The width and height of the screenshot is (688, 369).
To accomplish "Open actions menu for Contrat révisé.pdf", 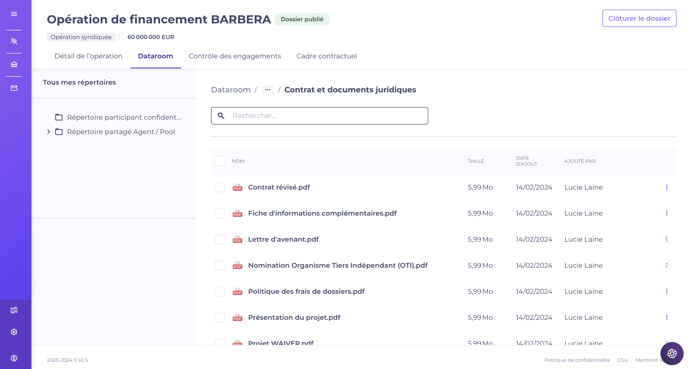I will (666, 187).
